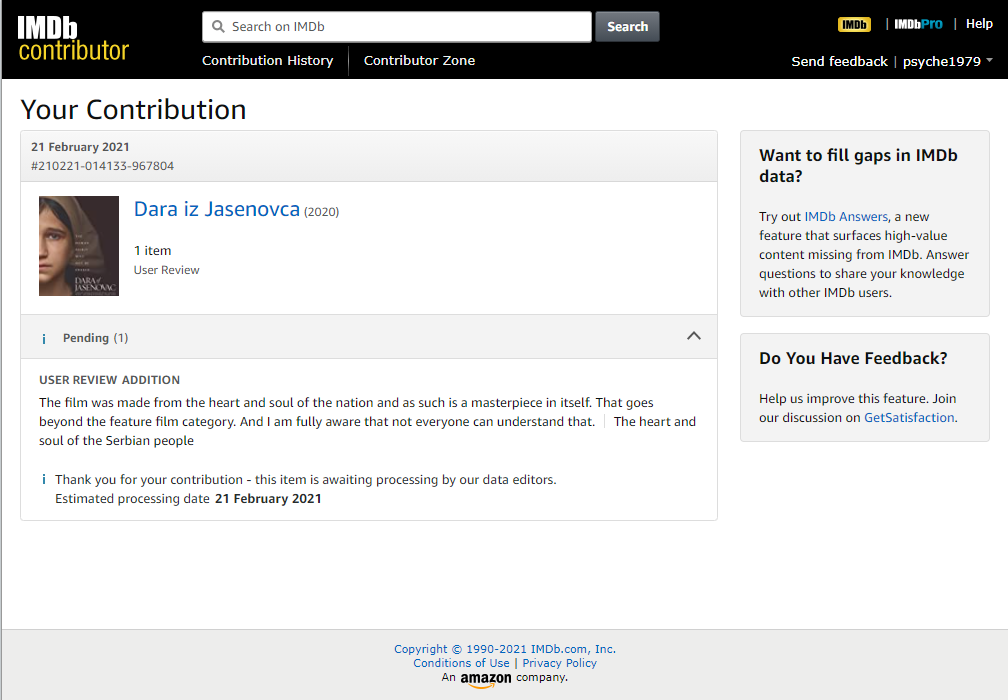Viewport: 1008px width, 700px height.
Task: Click the 1 item text
Action: click(x=152, y=251)
